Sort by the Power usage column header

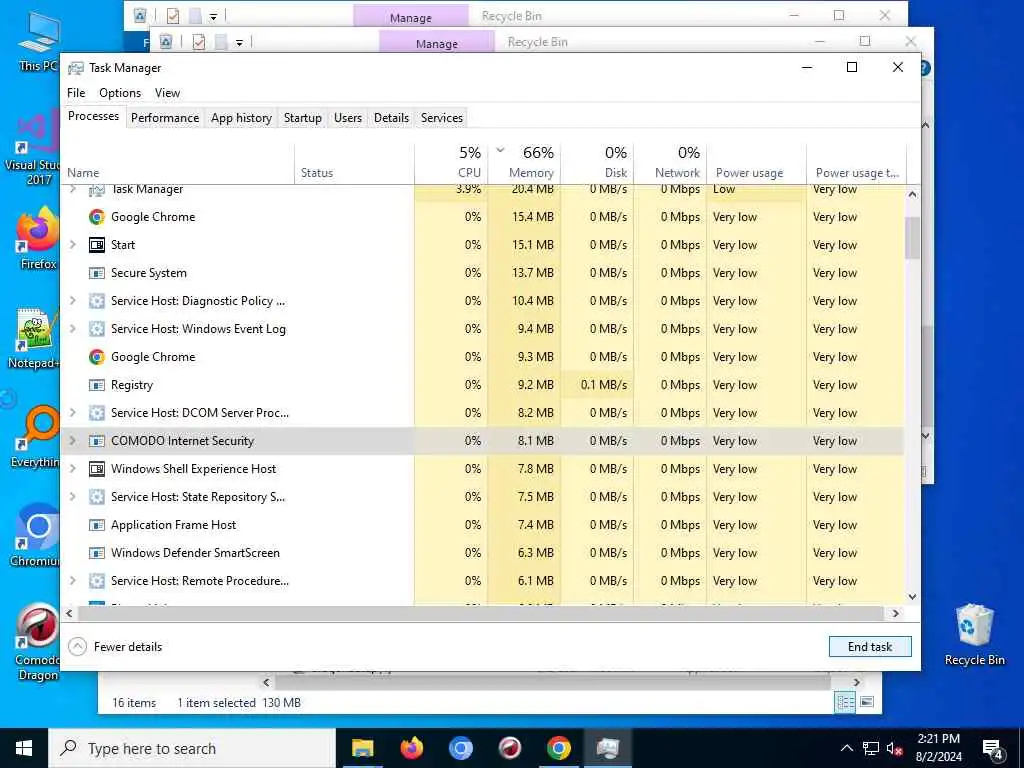coord(756,162)
